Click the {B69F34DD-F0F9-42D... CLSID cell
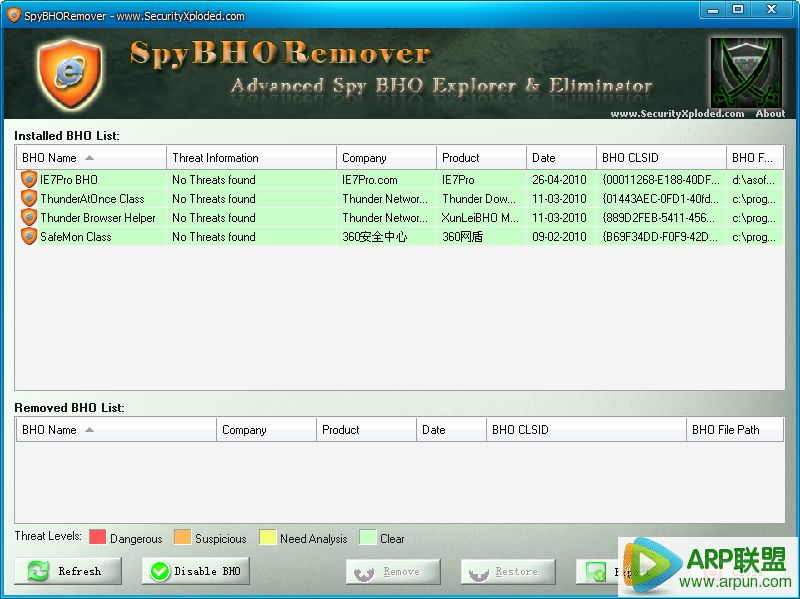Viewport: 800px width, 599px height. 660,236
